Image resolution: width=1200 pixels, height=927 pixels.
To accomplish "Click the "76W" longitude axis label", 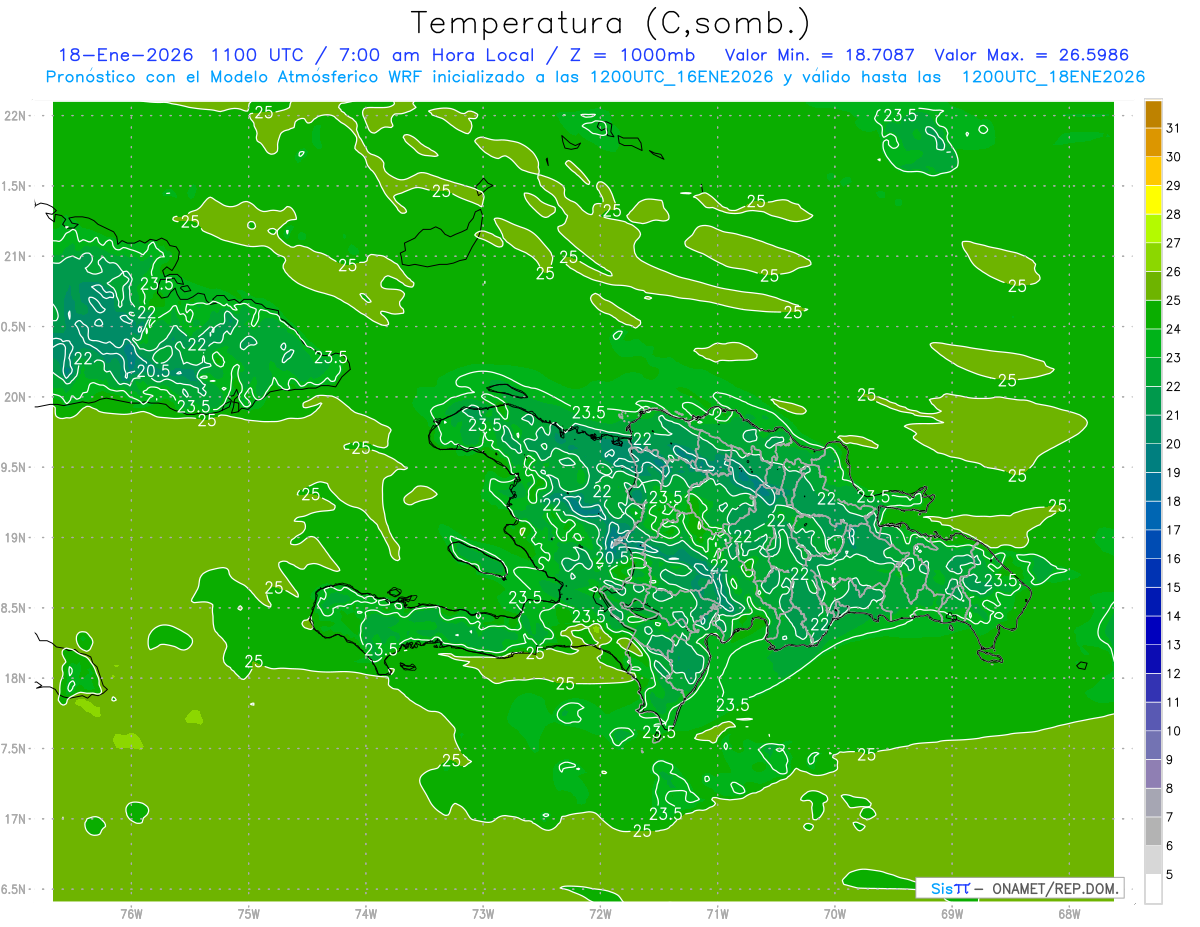I will pyautogui.click(x=131, y=912).
